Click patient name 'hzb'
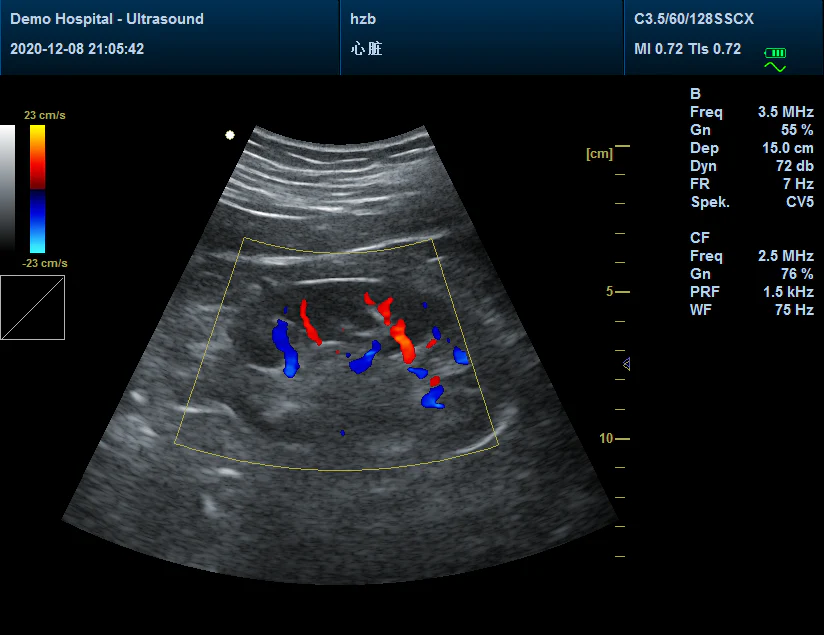This screenshot has width=824, height=635. tap(363, 19)
